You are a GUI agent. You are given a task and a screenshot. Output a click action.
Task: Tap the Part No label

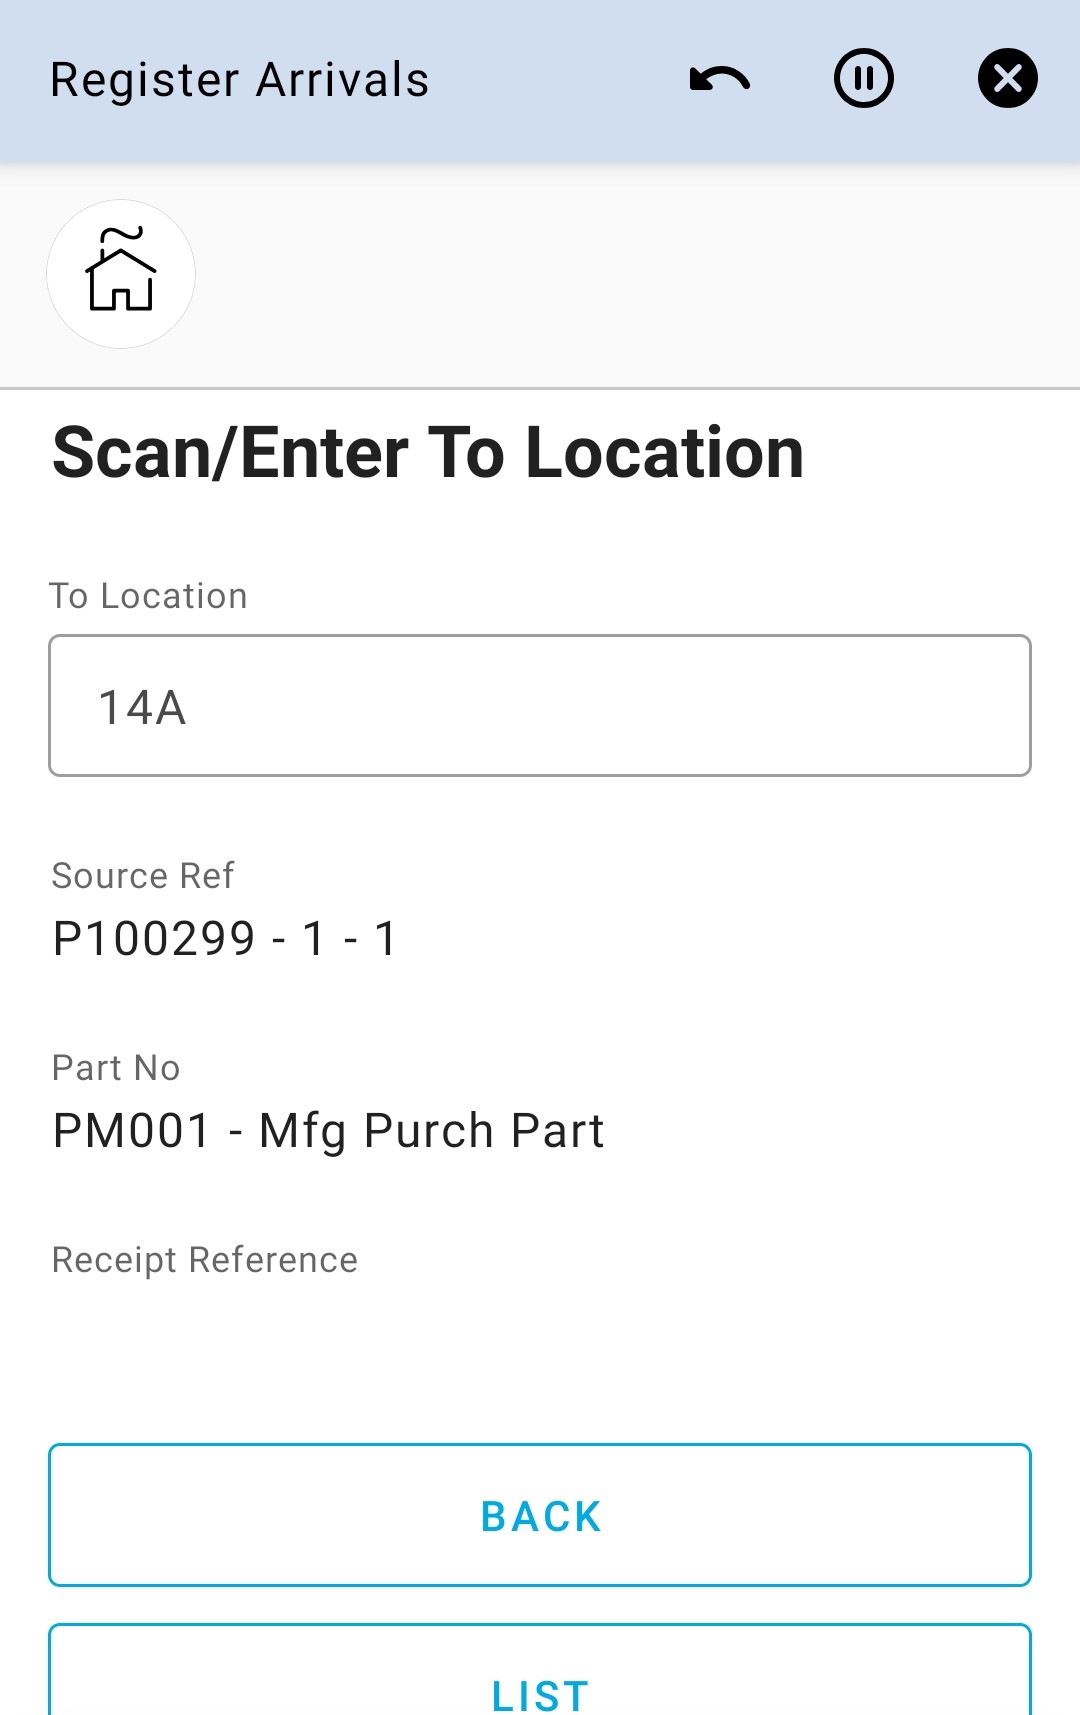pyautogui.click(x=116, y=1068)
